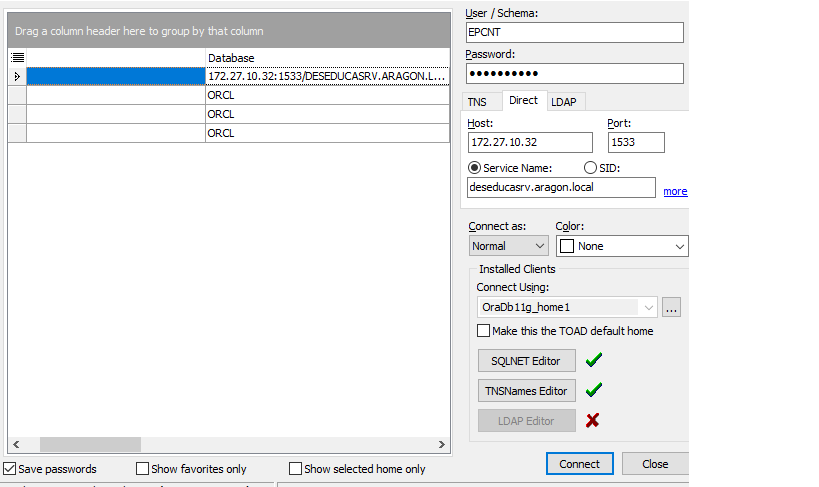The image size is (819, 487).
Task: Open the Connect as dropdown
Action: (509, 246)
